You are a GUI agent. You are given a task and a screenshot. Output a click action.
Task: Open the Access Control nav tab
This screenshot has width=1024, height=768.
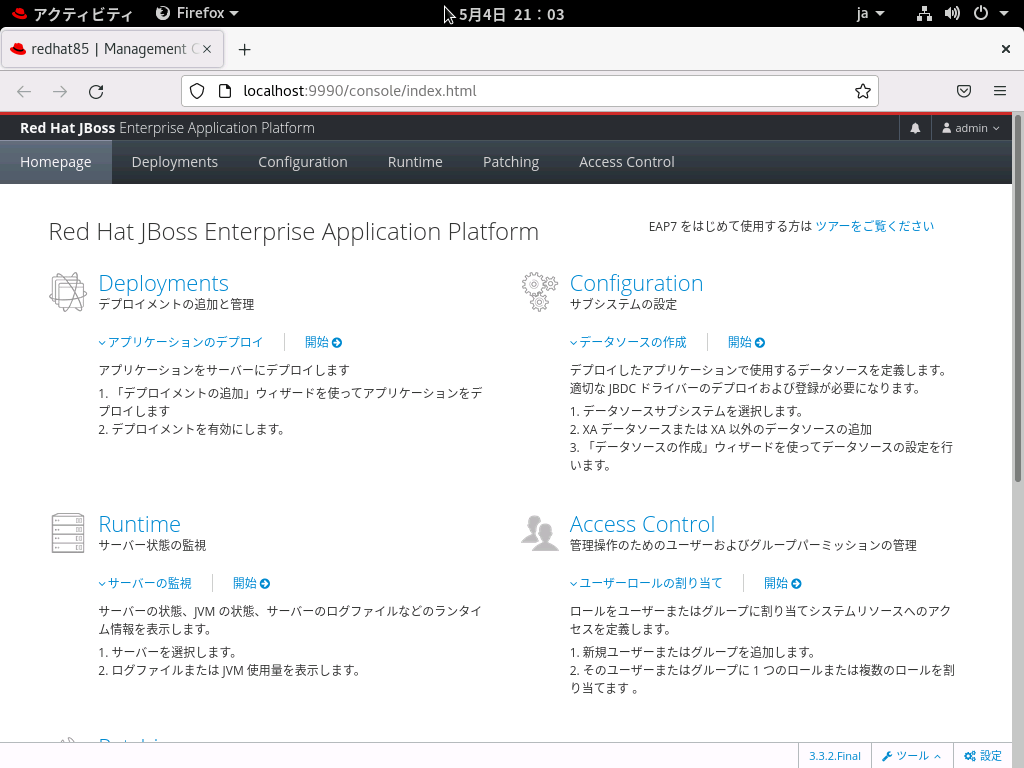click(x=626, y=162)
